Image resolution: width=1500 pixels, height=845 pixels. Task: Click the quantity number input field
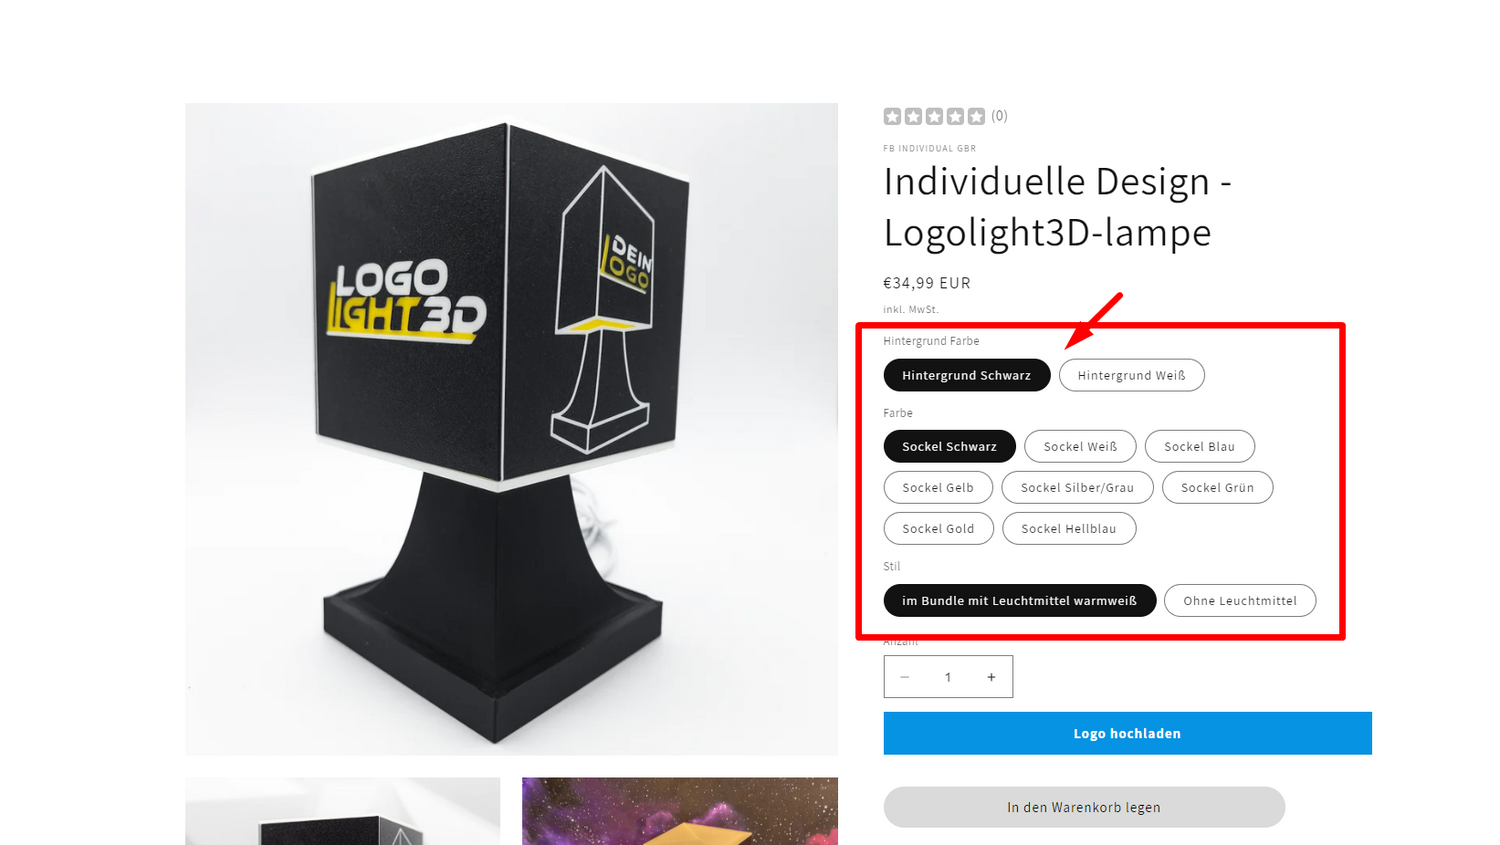(948, 677)
